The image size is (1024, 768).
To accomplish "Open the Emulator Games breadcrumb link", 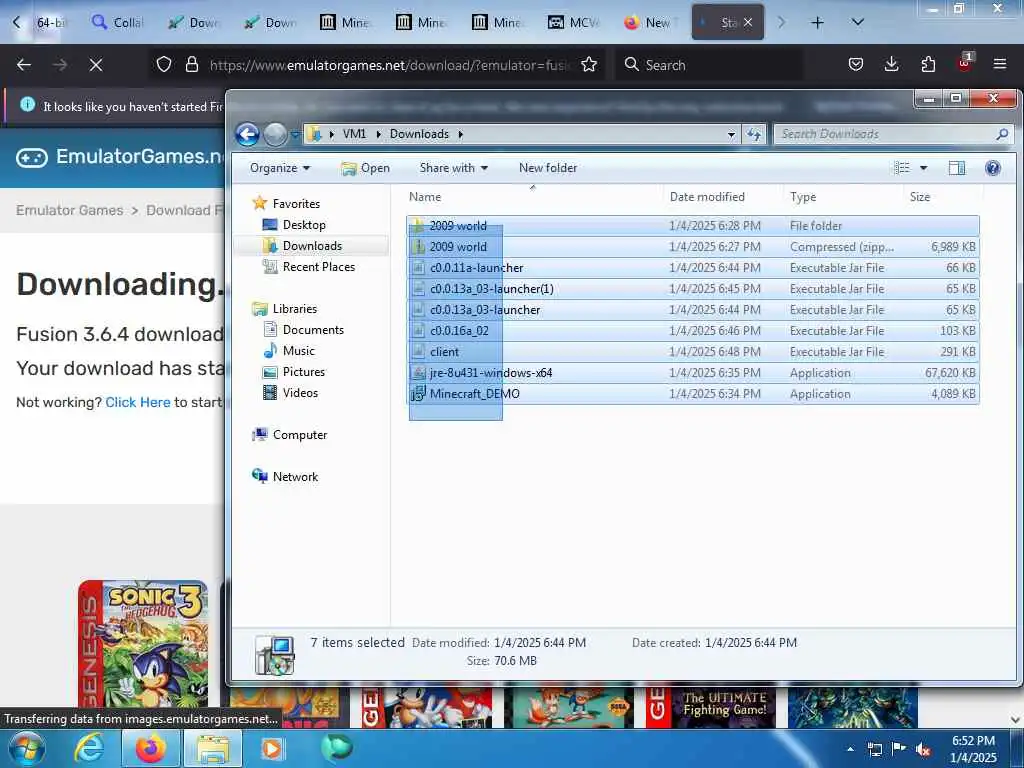I will [70, 210].
